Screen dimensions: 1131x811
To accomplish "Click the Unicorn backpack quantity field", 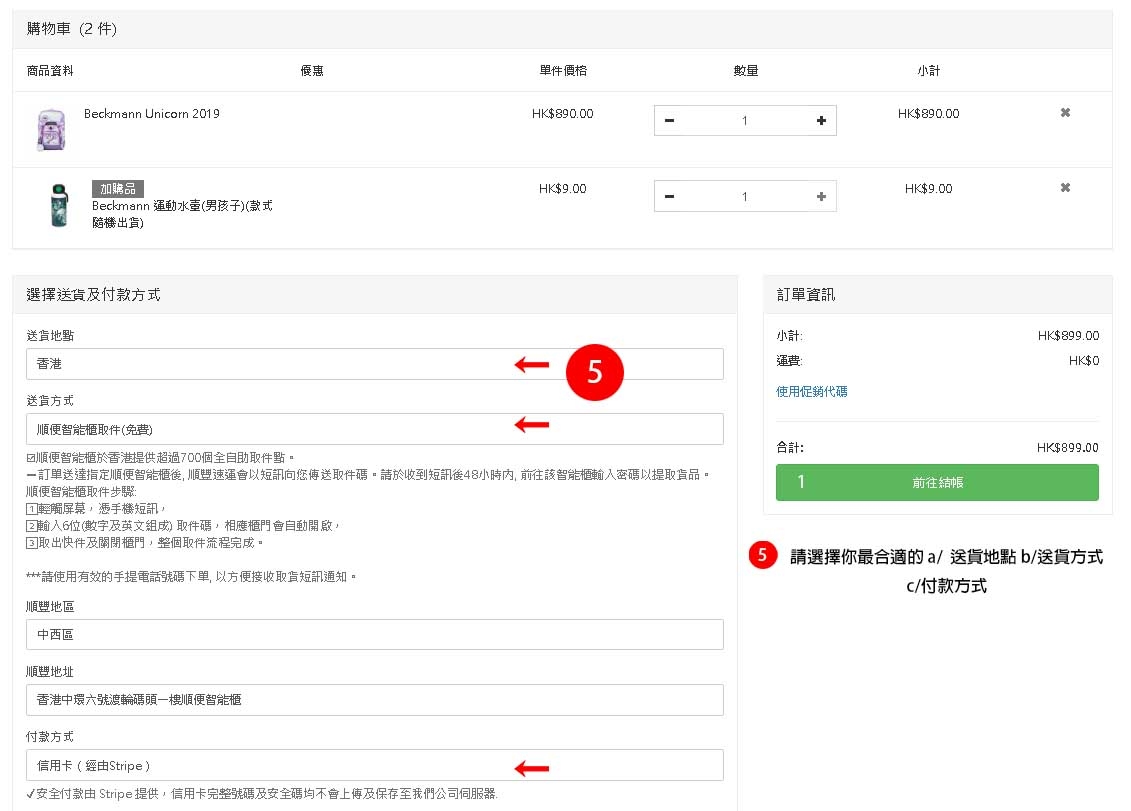I will (x=745, y=121).
